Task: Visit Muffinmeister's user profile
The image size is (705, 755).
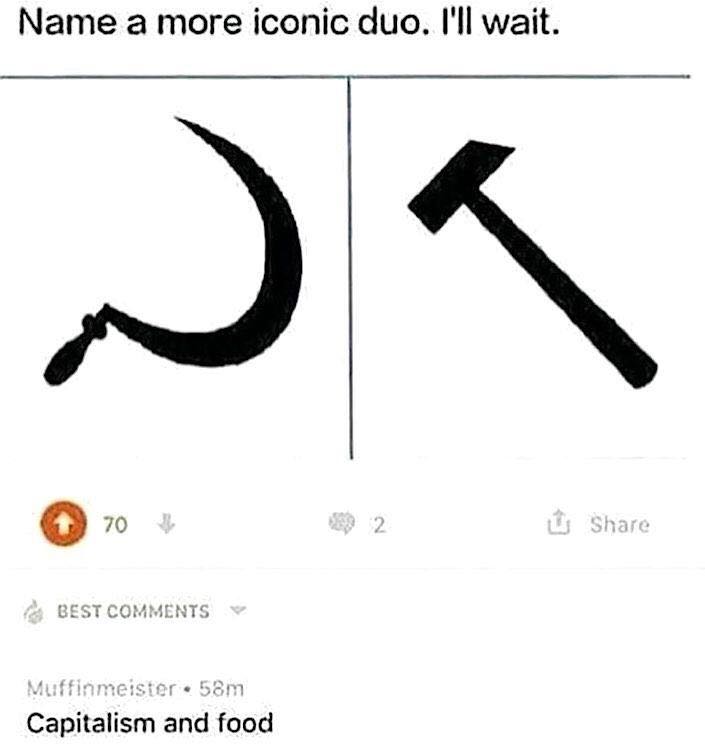Action: point(101,689)
